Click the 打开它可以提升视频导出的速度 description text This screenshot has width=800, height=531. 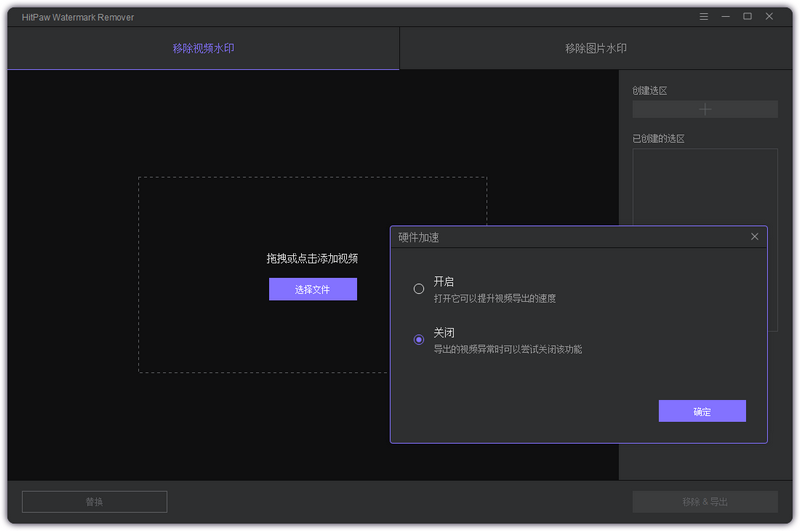494,298
